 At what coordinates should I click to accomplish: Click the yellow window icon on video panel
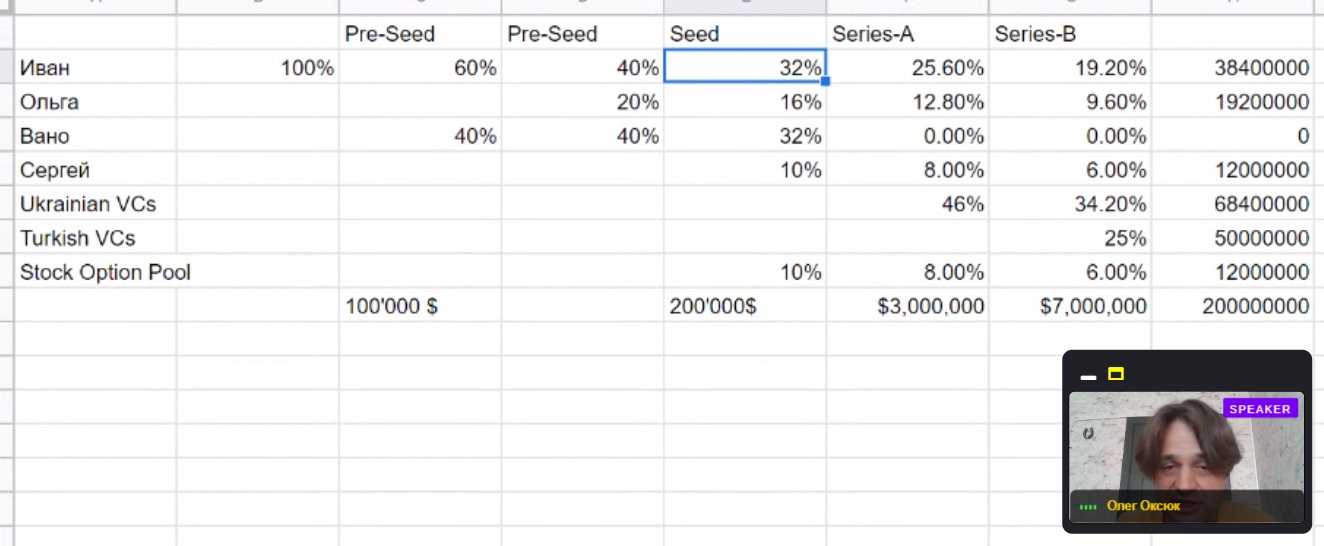(1116, 375)
